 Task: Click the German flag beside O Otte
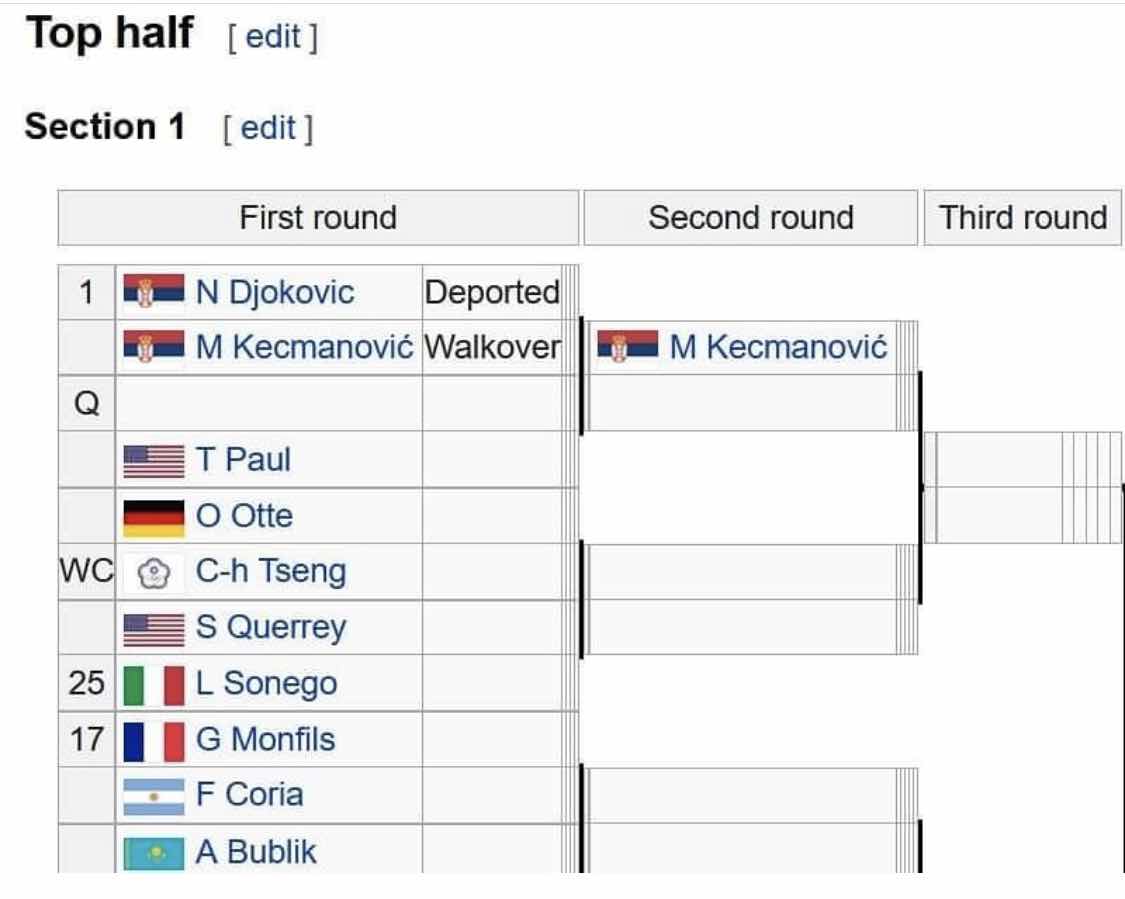[x=154, y=518]
